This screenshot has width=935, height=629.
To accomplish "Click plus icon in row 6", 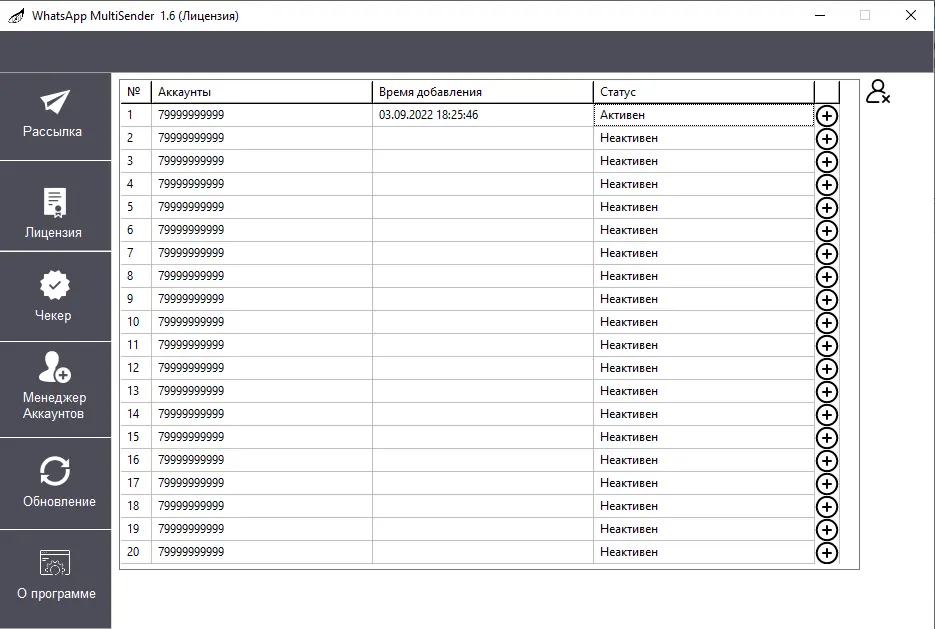I will [826, 231].
